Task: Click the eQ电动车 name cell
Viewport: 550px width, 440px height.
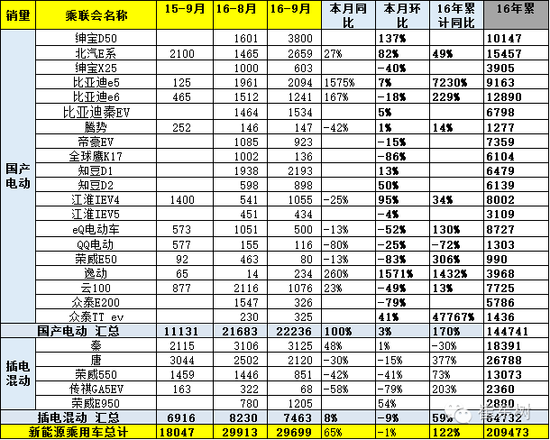Action: 96,229
